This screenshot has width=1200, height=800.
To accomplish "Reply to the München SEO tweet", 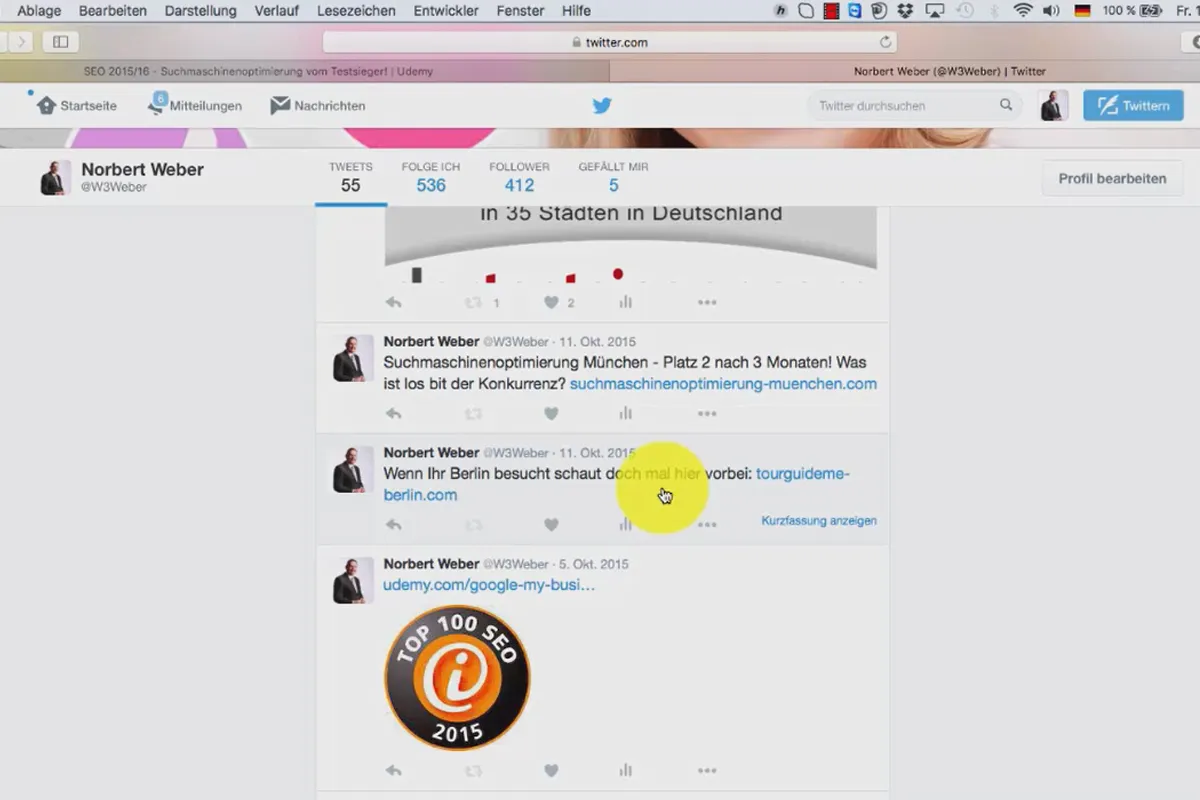I will click(394, 413).
